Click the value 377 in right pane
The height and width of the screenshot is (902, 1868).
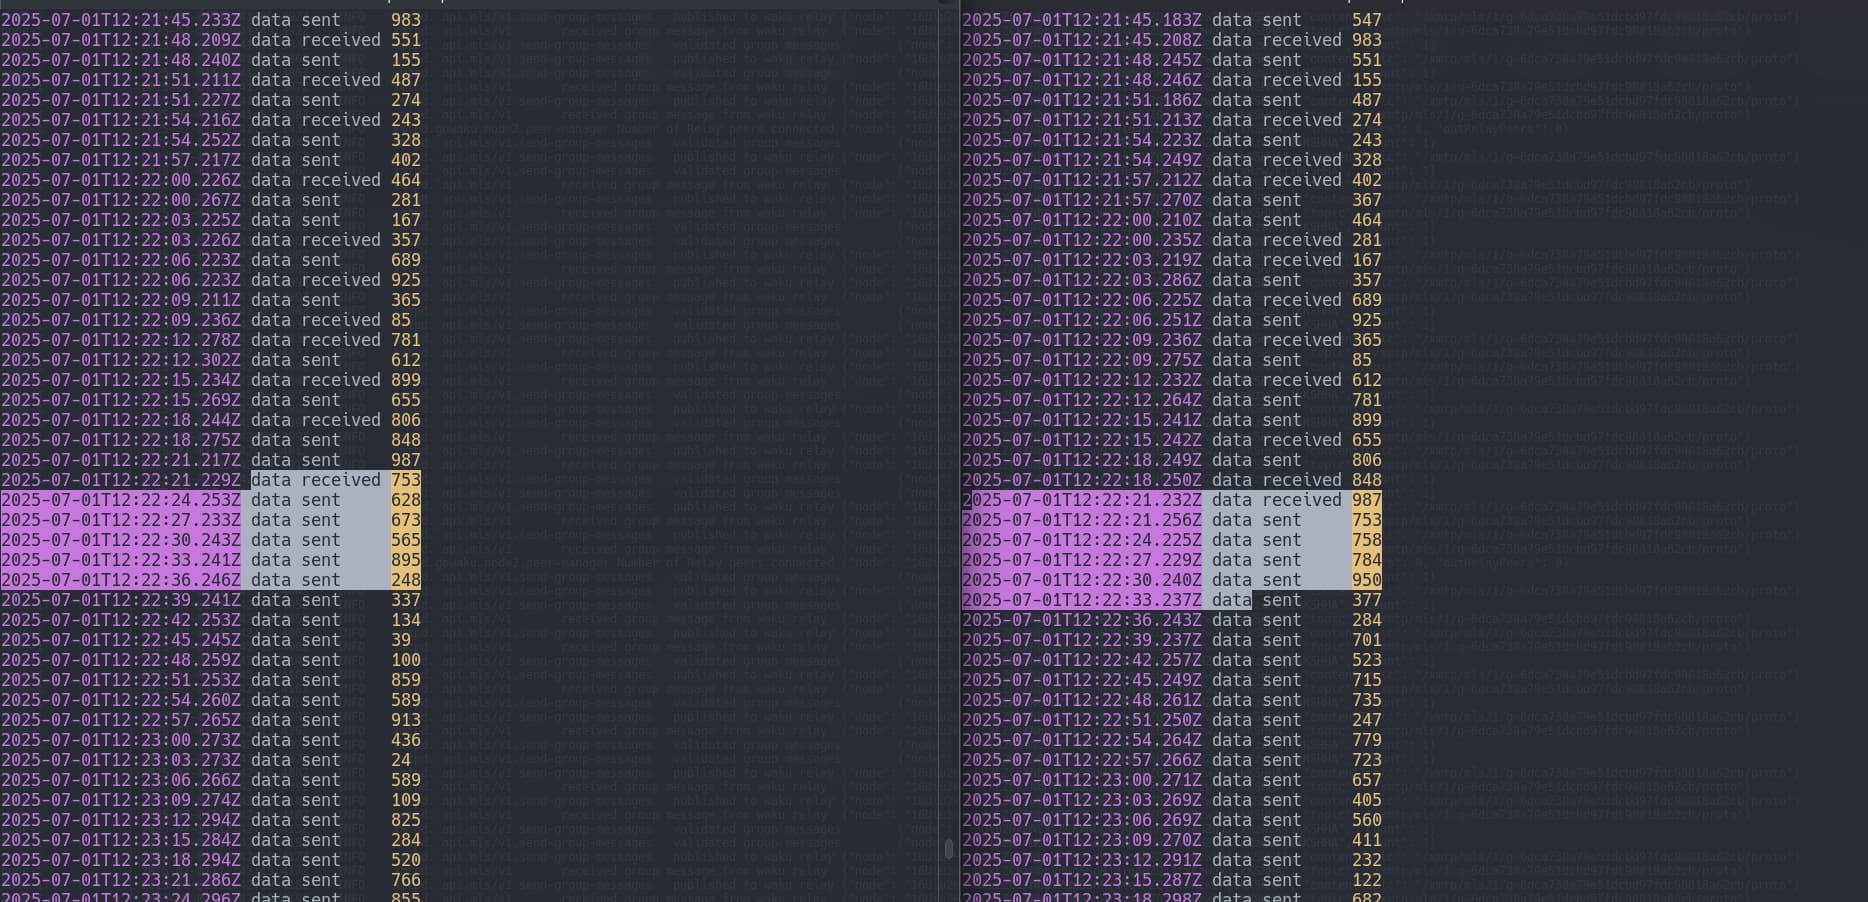pos(1366,600)
